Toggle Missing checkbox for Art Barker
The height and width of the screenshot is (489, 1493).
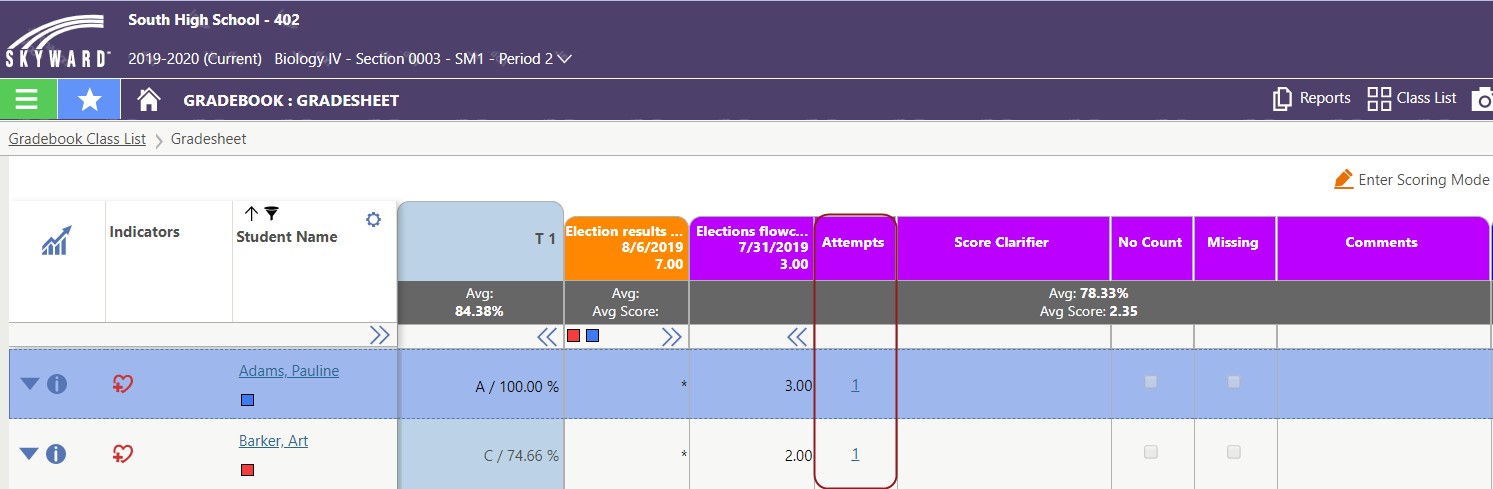pos(1234,452)
